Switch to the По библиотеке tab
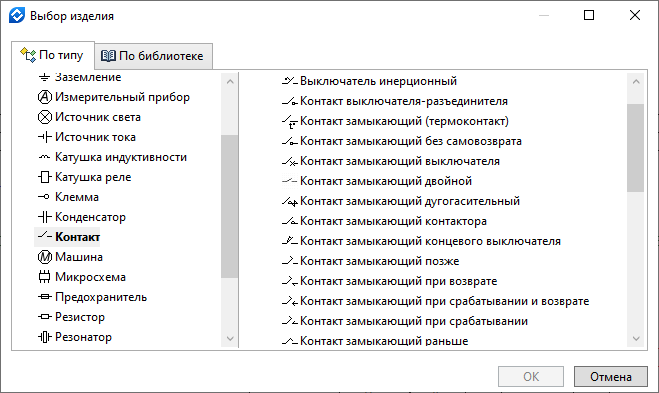Screen dimensions: 659x393 pos(154,55)
